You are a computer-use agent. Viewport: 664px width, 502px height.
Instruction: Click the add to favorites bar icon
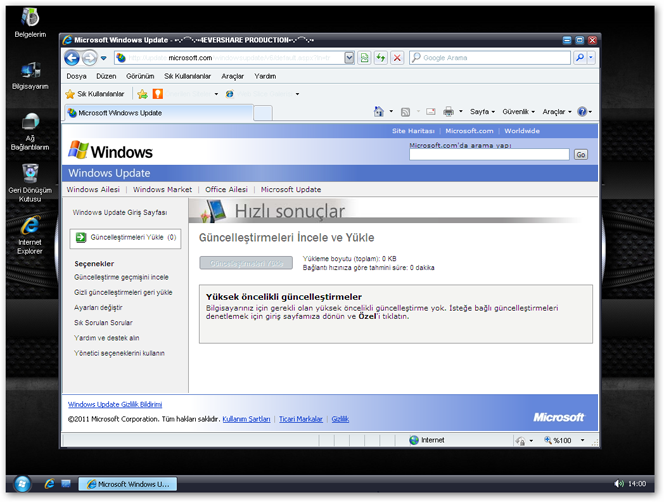pyautogui.click(x=143, y=94)
